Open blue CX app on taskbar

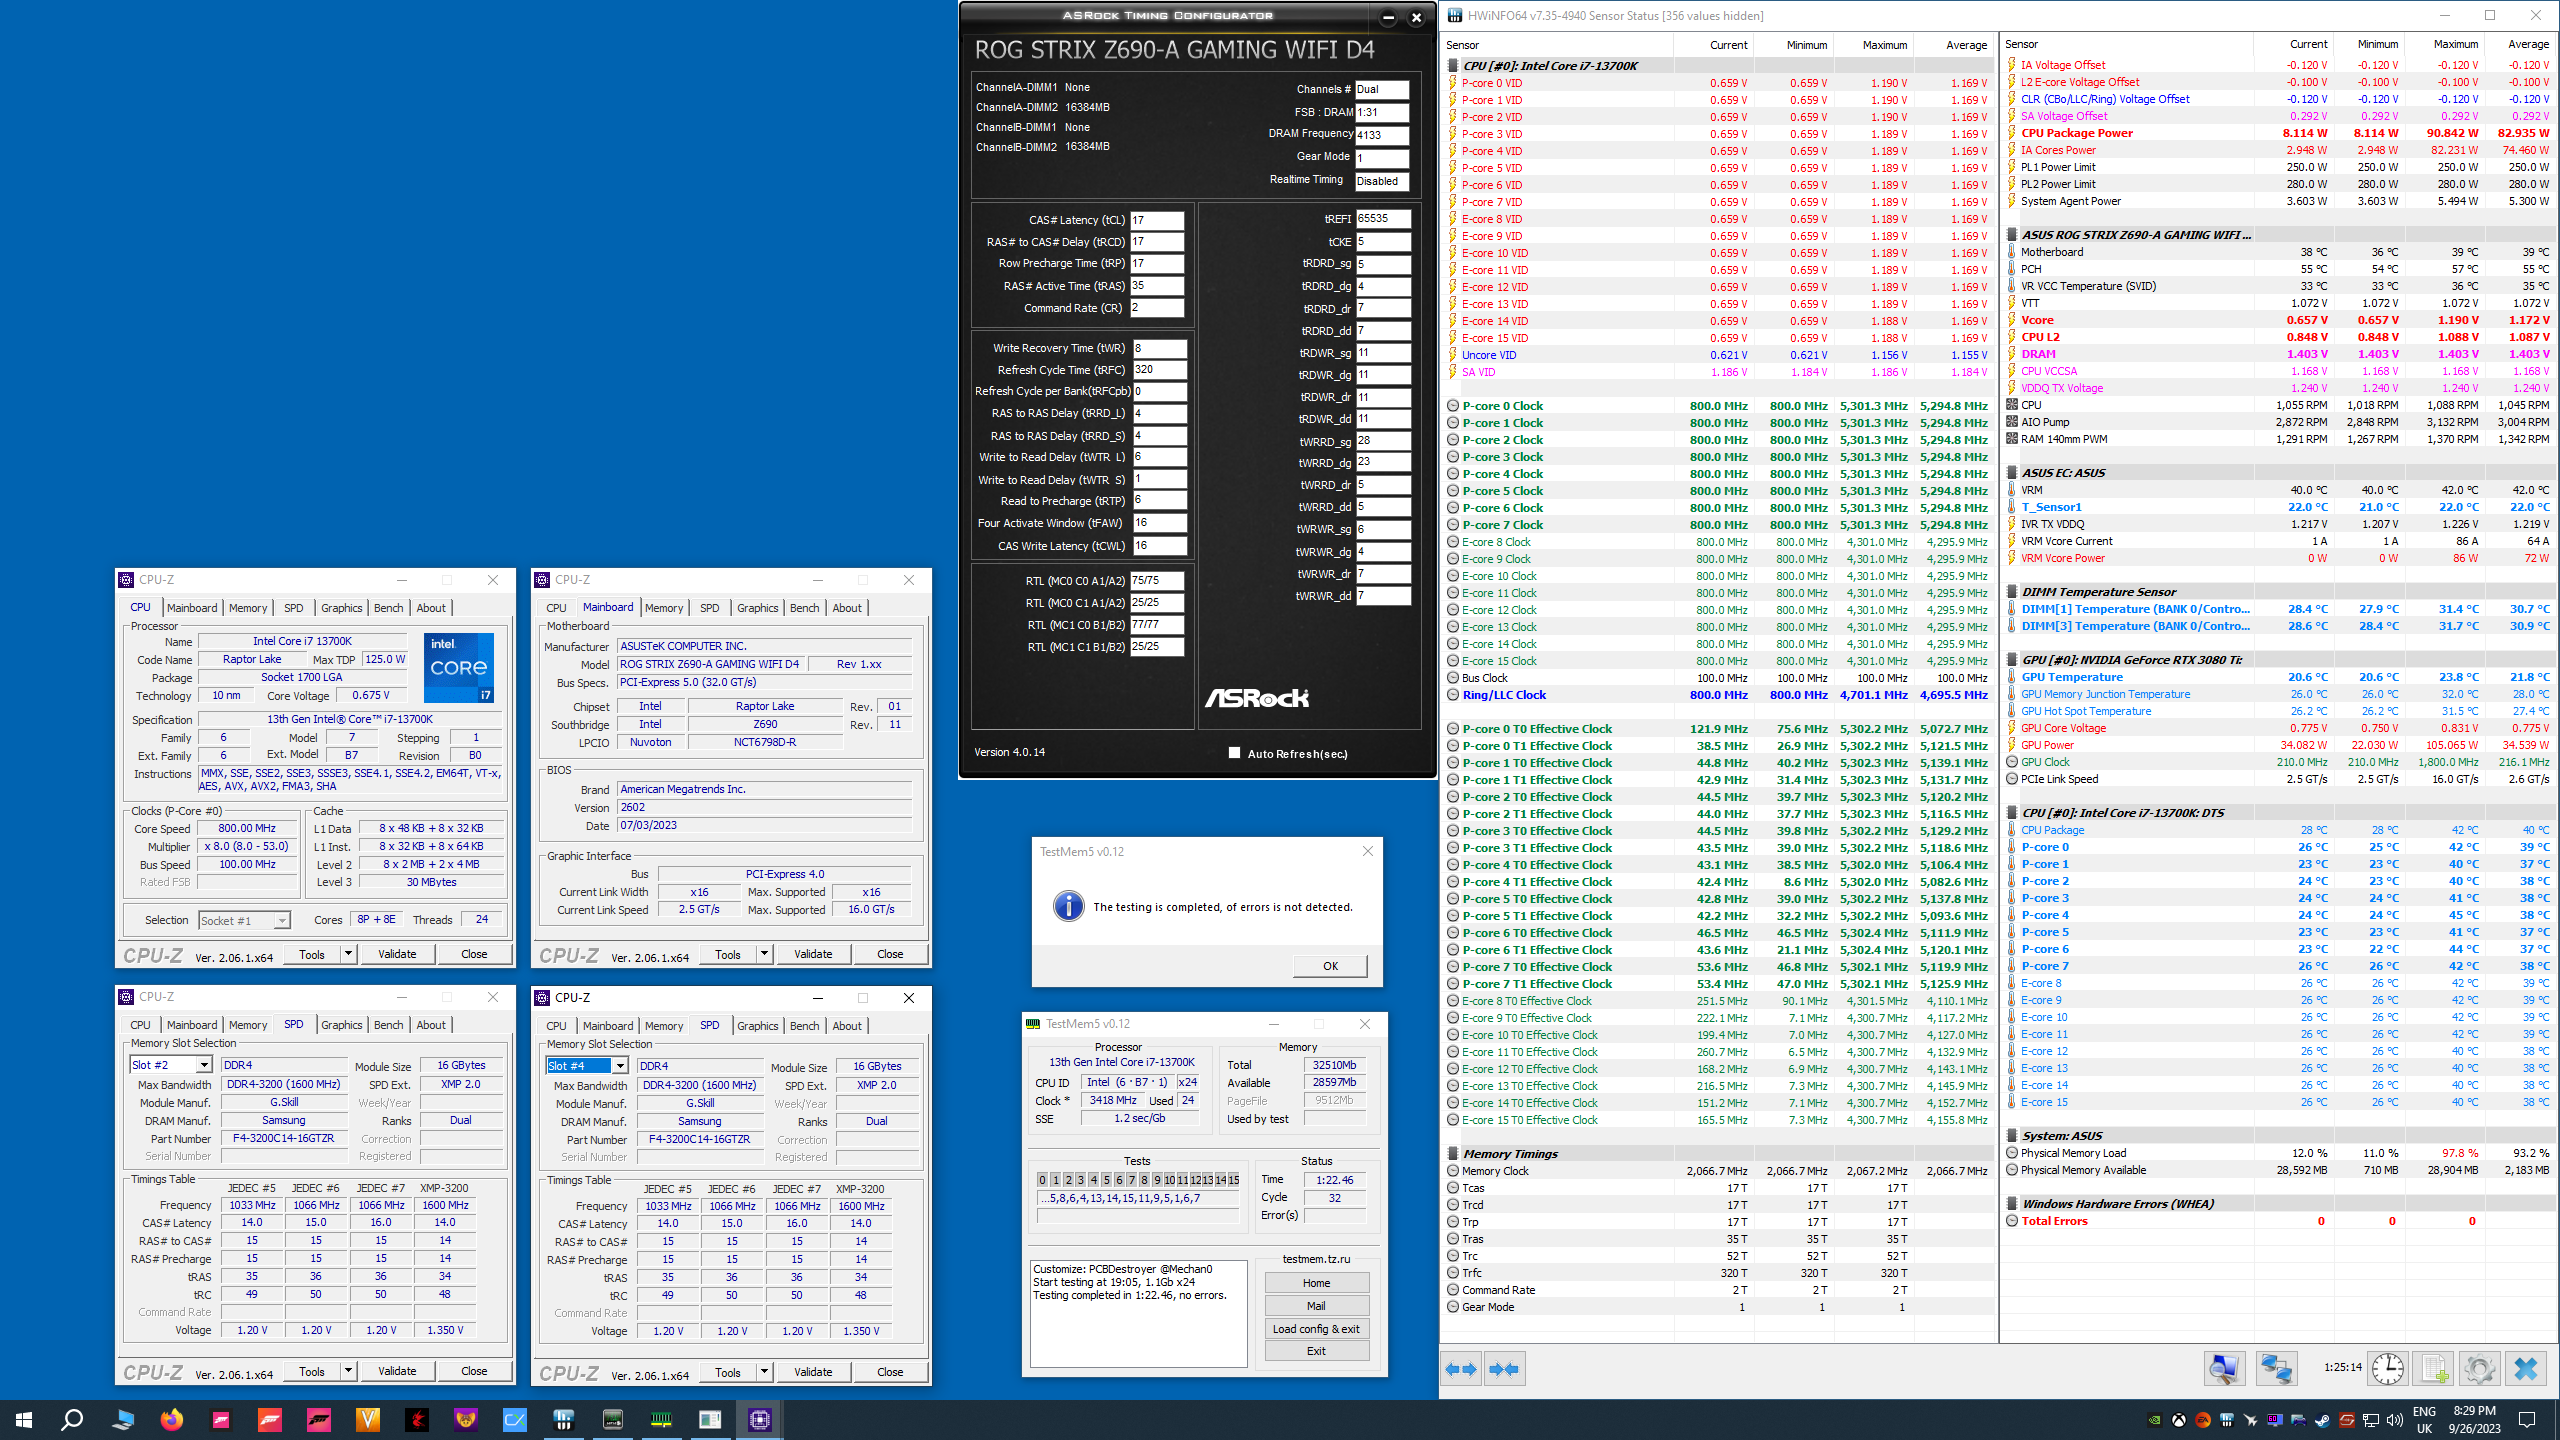515,1419
